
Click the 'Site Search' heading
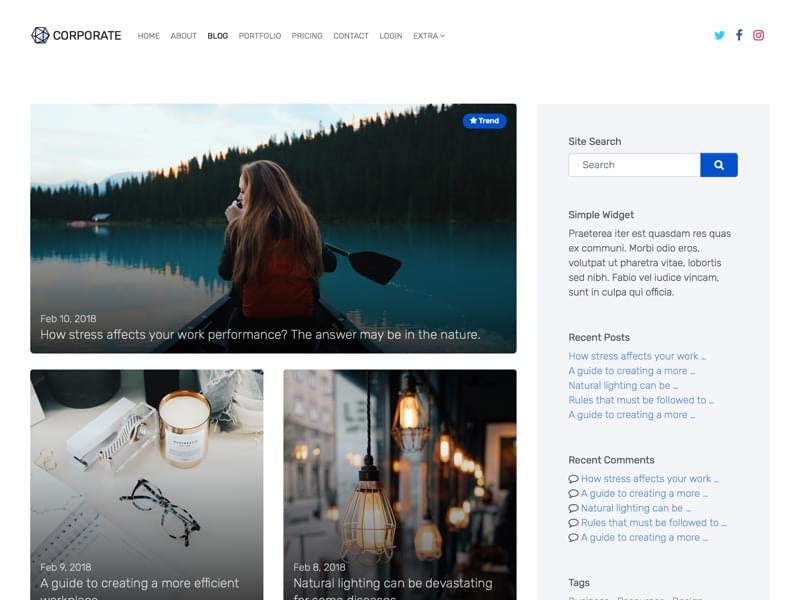pos(595,142)
